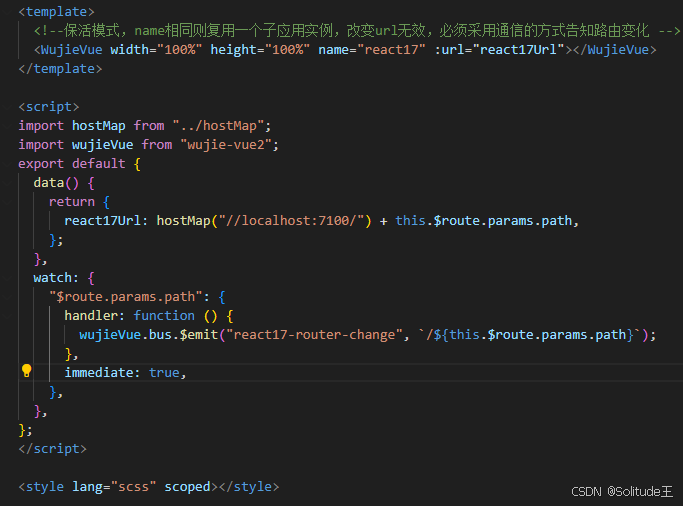This screenshot has height=506, width=683.
Task: Click the opening <template> tag
Action: (x=57, y=11)
